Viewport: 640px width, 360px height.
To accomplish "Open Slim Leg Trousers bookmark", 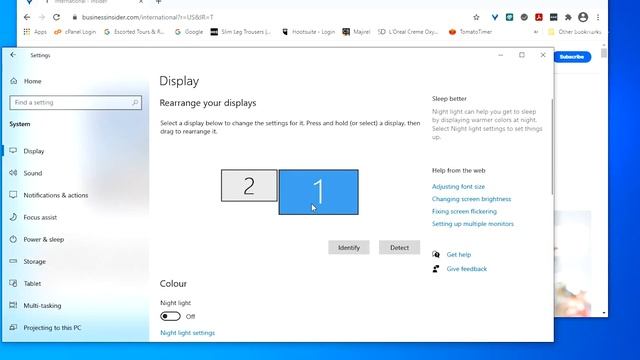I will 241,31.
